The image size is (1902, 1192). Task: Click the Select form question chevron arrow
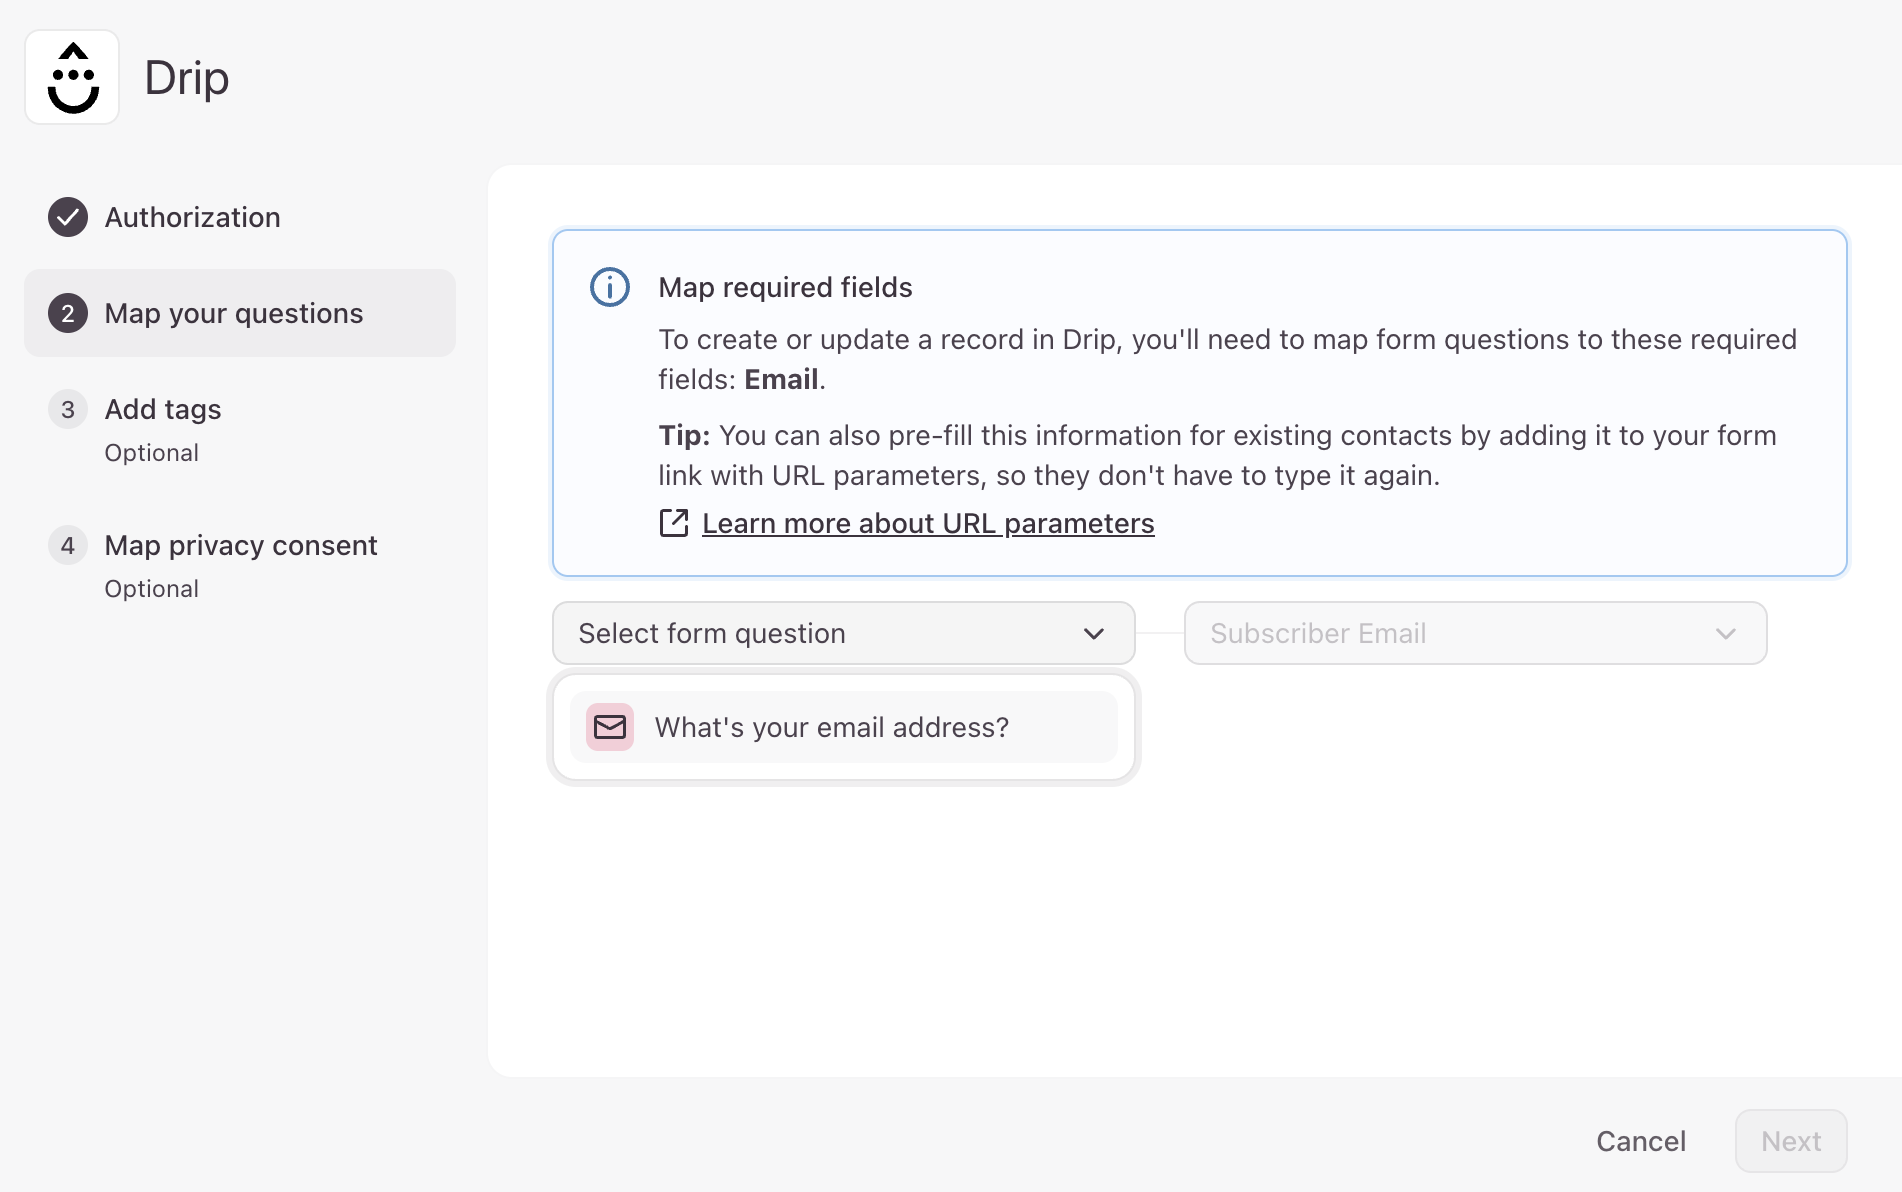coord(1094,633)
